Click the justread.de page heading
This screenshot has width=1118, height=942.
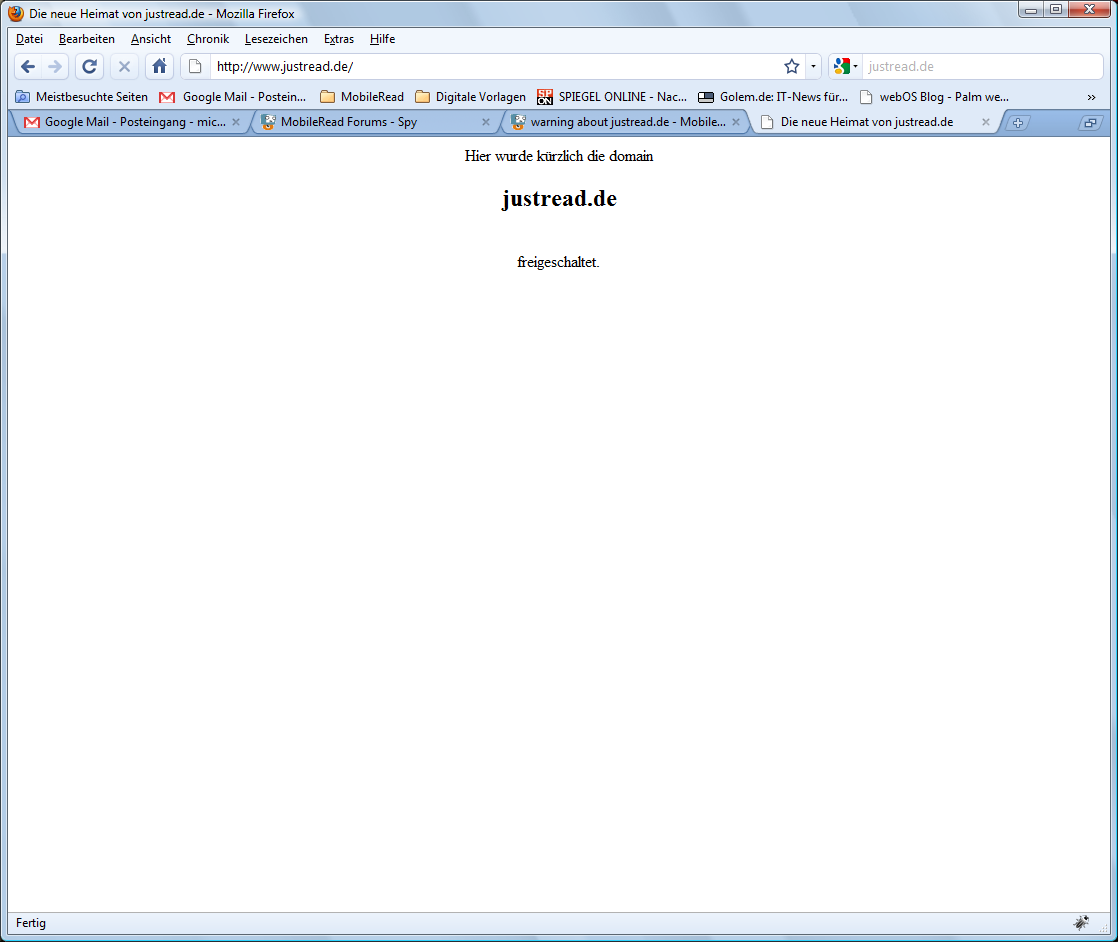pyautogui.click(x=559, y=199)
